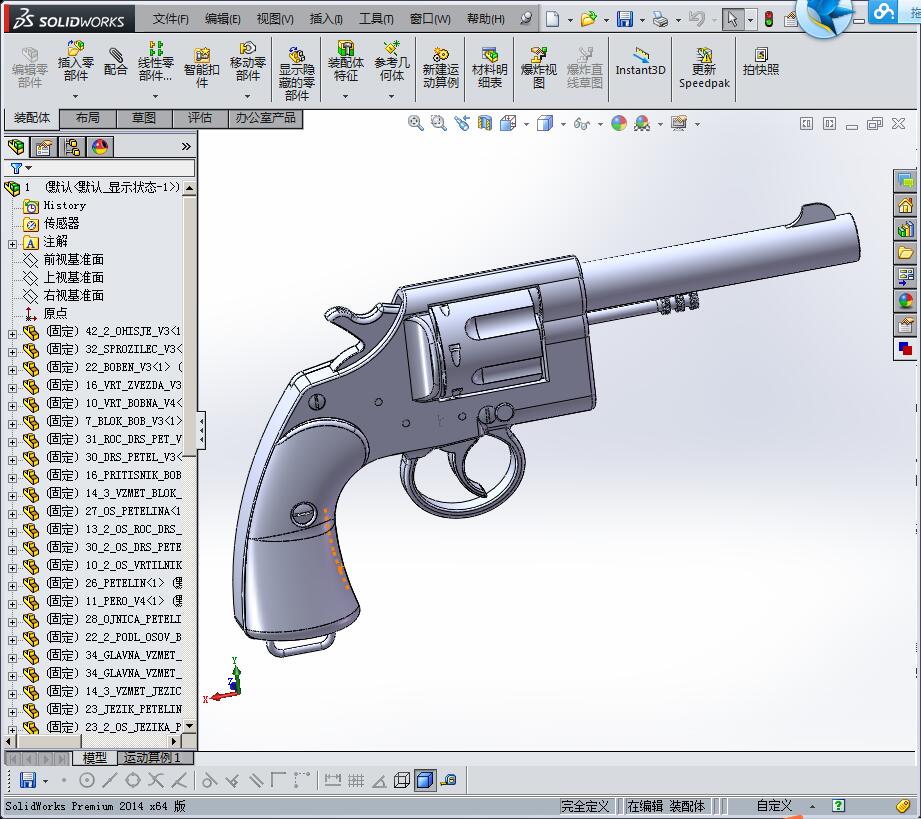Click the Section View icon

coord(485,123)
